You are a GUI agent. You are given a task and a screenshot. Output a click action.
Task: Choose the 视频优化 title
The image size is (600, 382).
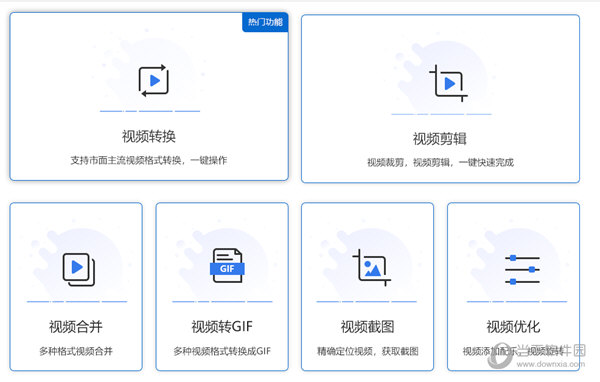[513, 326]
